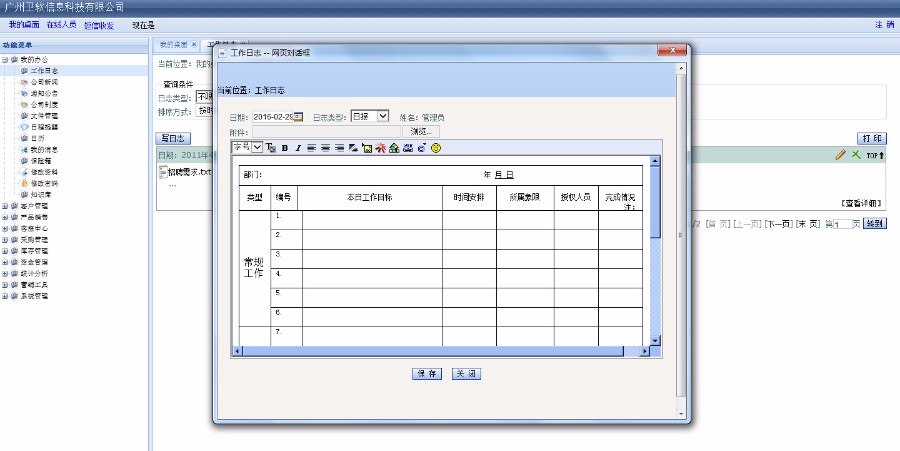Click 我的桌面 link in top navigation
900x451 pixels.
(x=24, y=25)
